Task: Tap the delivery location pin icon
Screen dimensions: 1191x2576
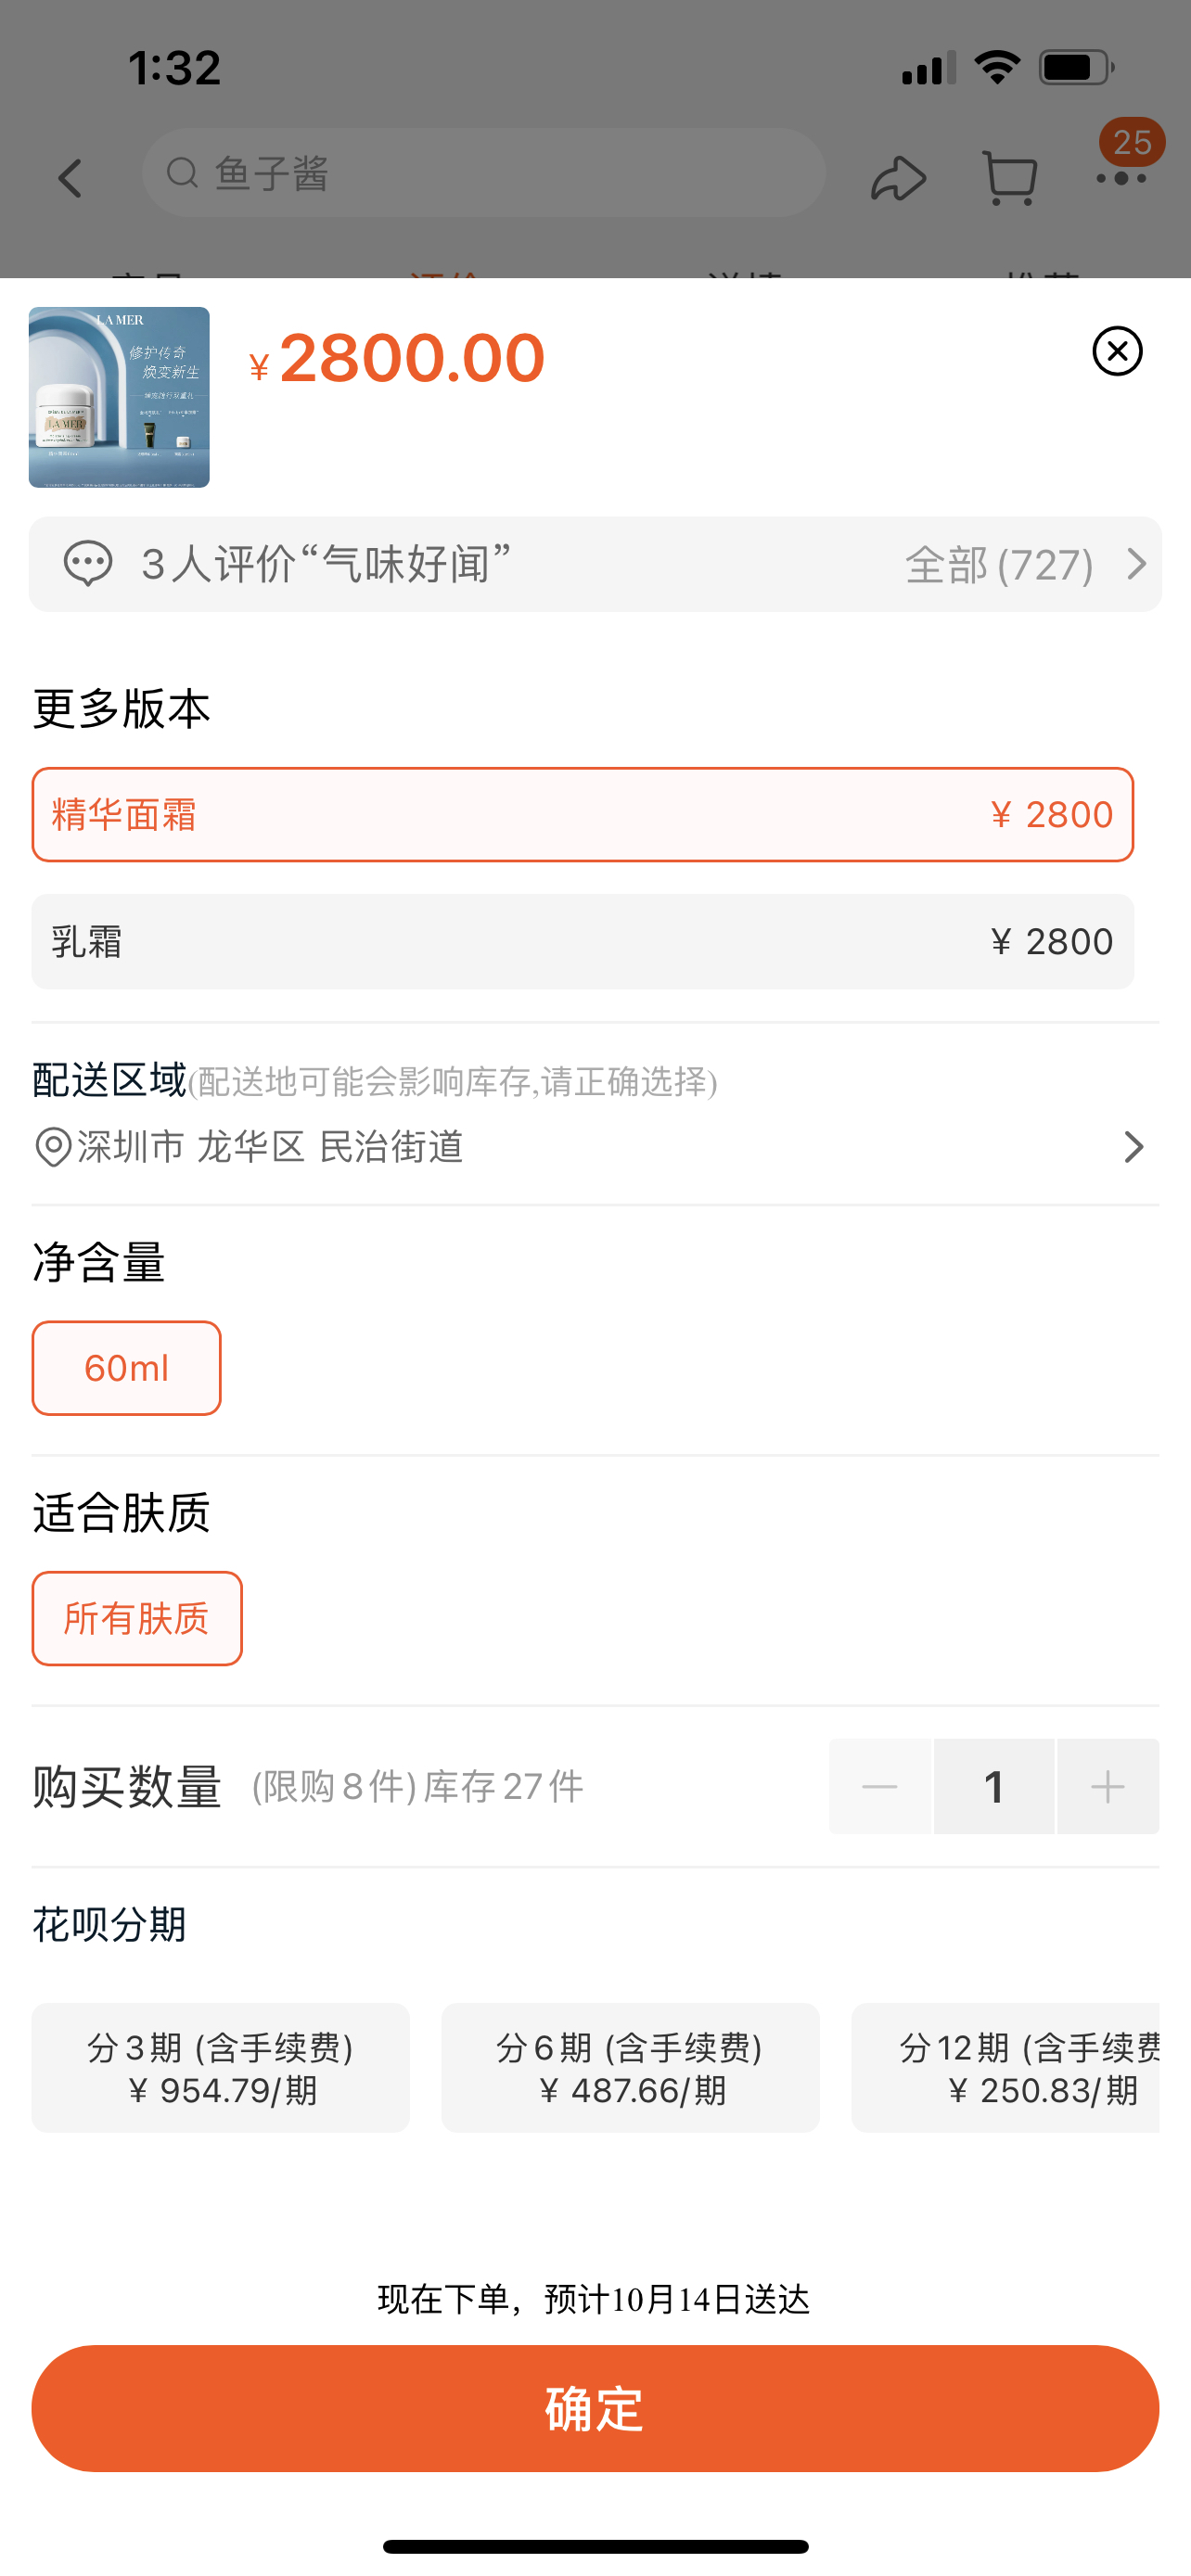Action: pos(53,1147)
